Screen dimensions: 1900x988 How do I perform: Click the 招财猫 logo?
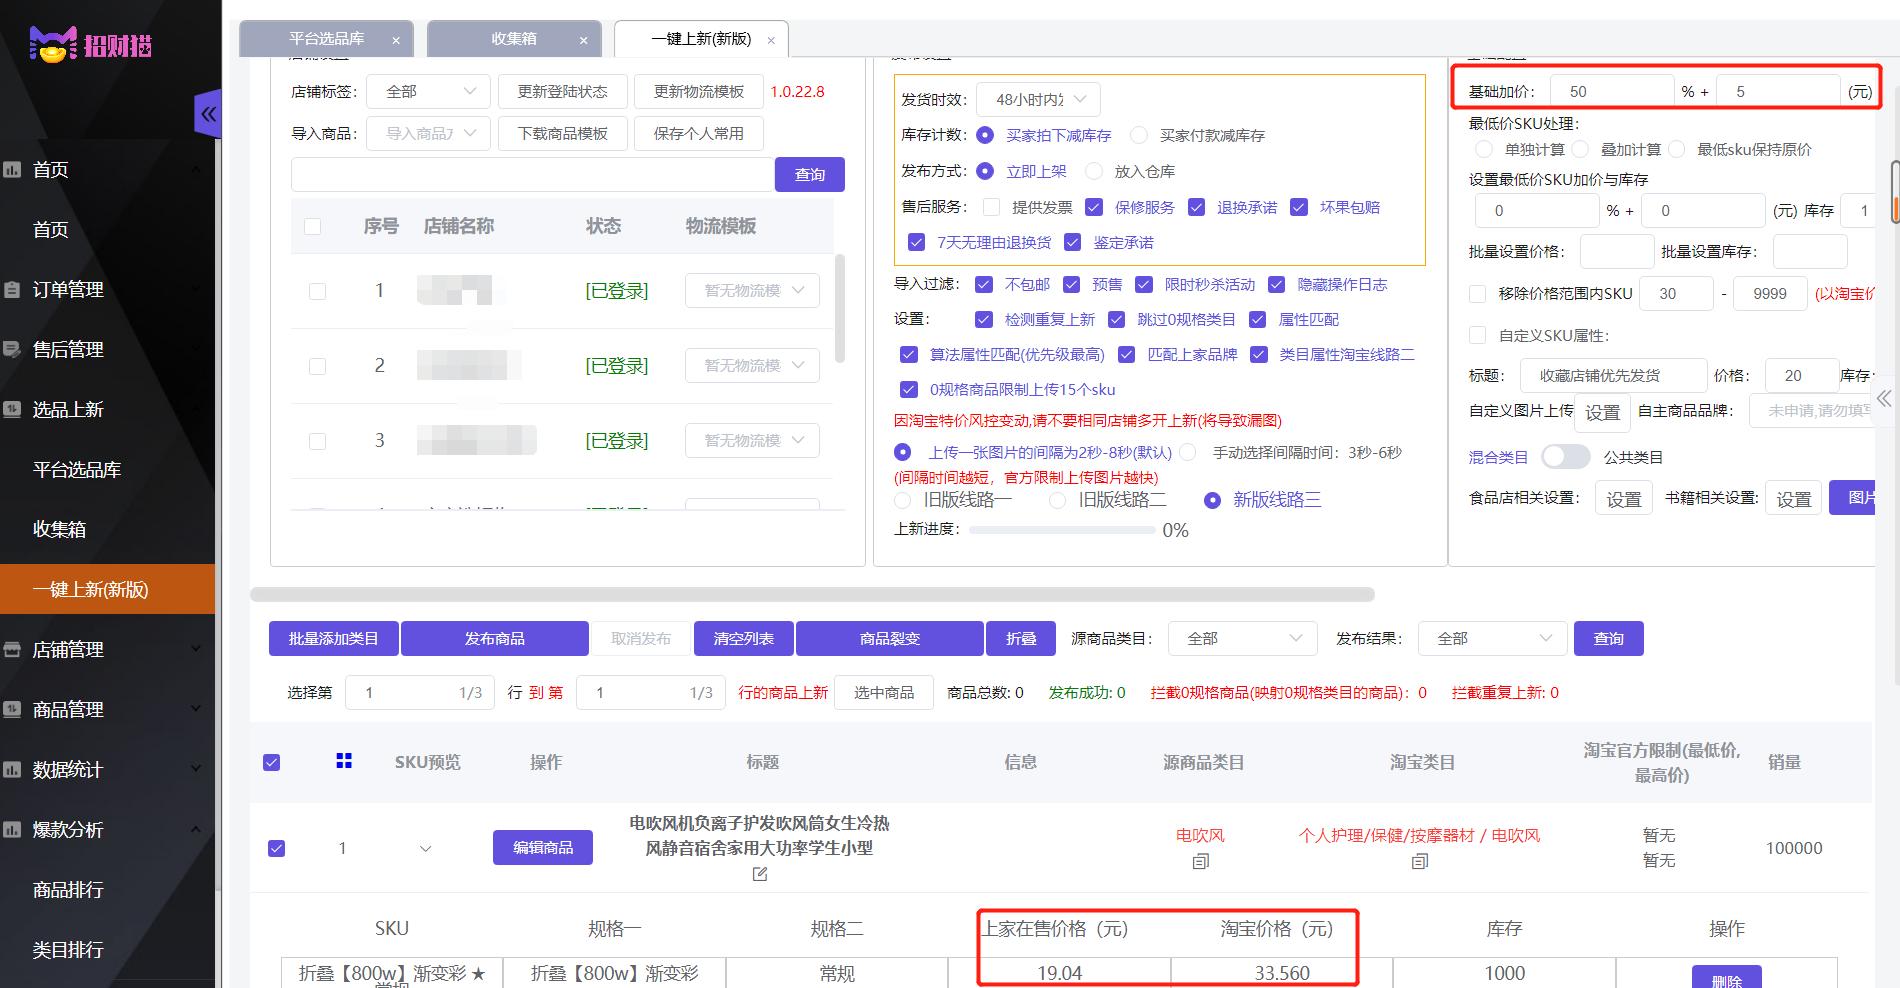[x=90, y=45]
